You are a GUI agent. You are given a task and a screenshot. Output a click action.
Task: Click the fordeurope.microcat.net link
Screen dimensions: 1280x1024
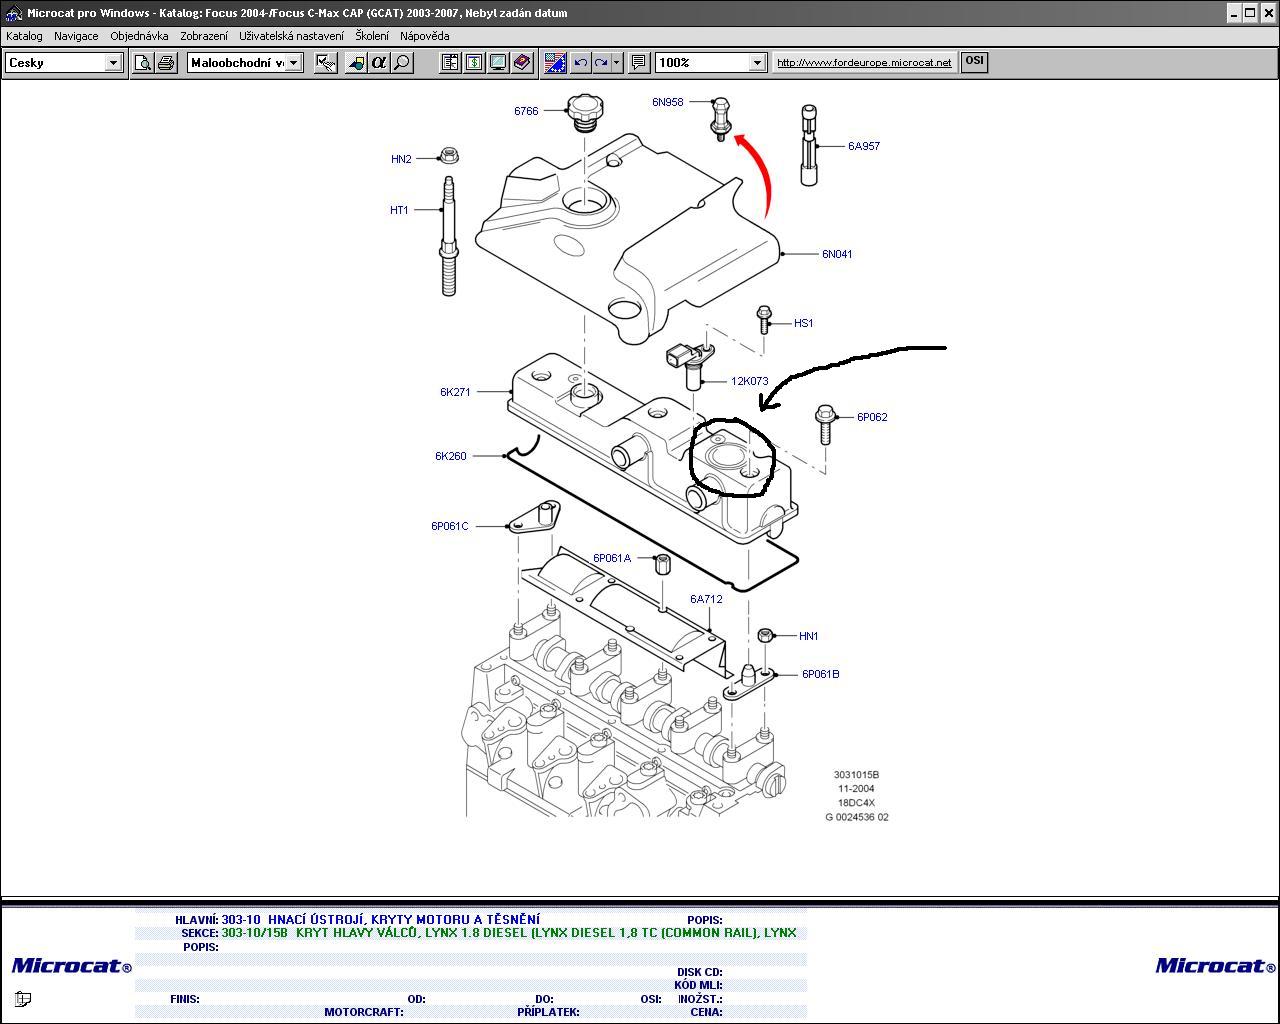tap(864, 62)
